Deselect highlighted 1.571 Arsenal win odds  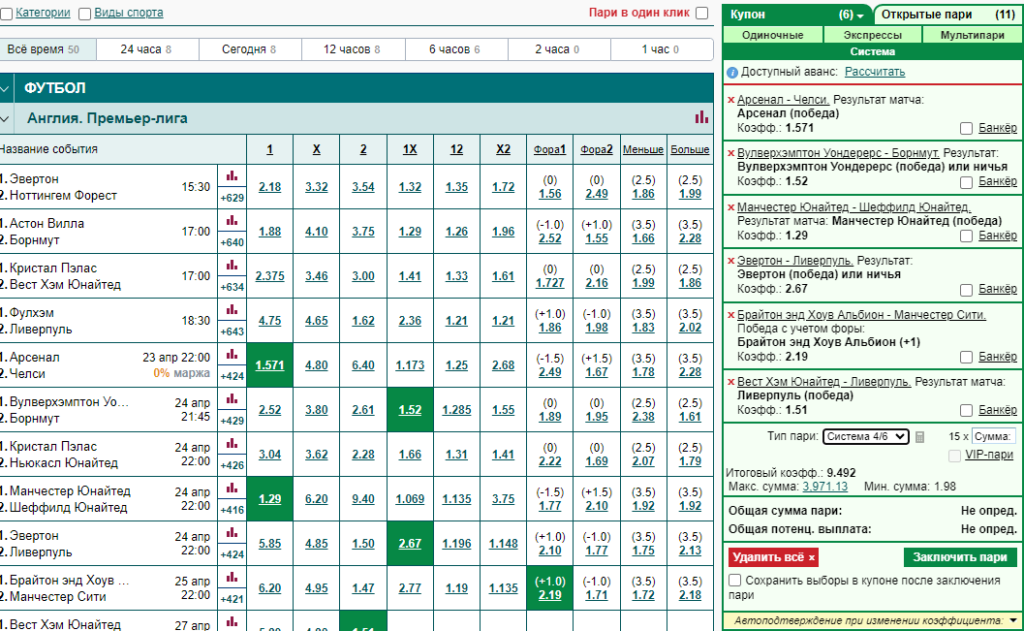[270, 365]
